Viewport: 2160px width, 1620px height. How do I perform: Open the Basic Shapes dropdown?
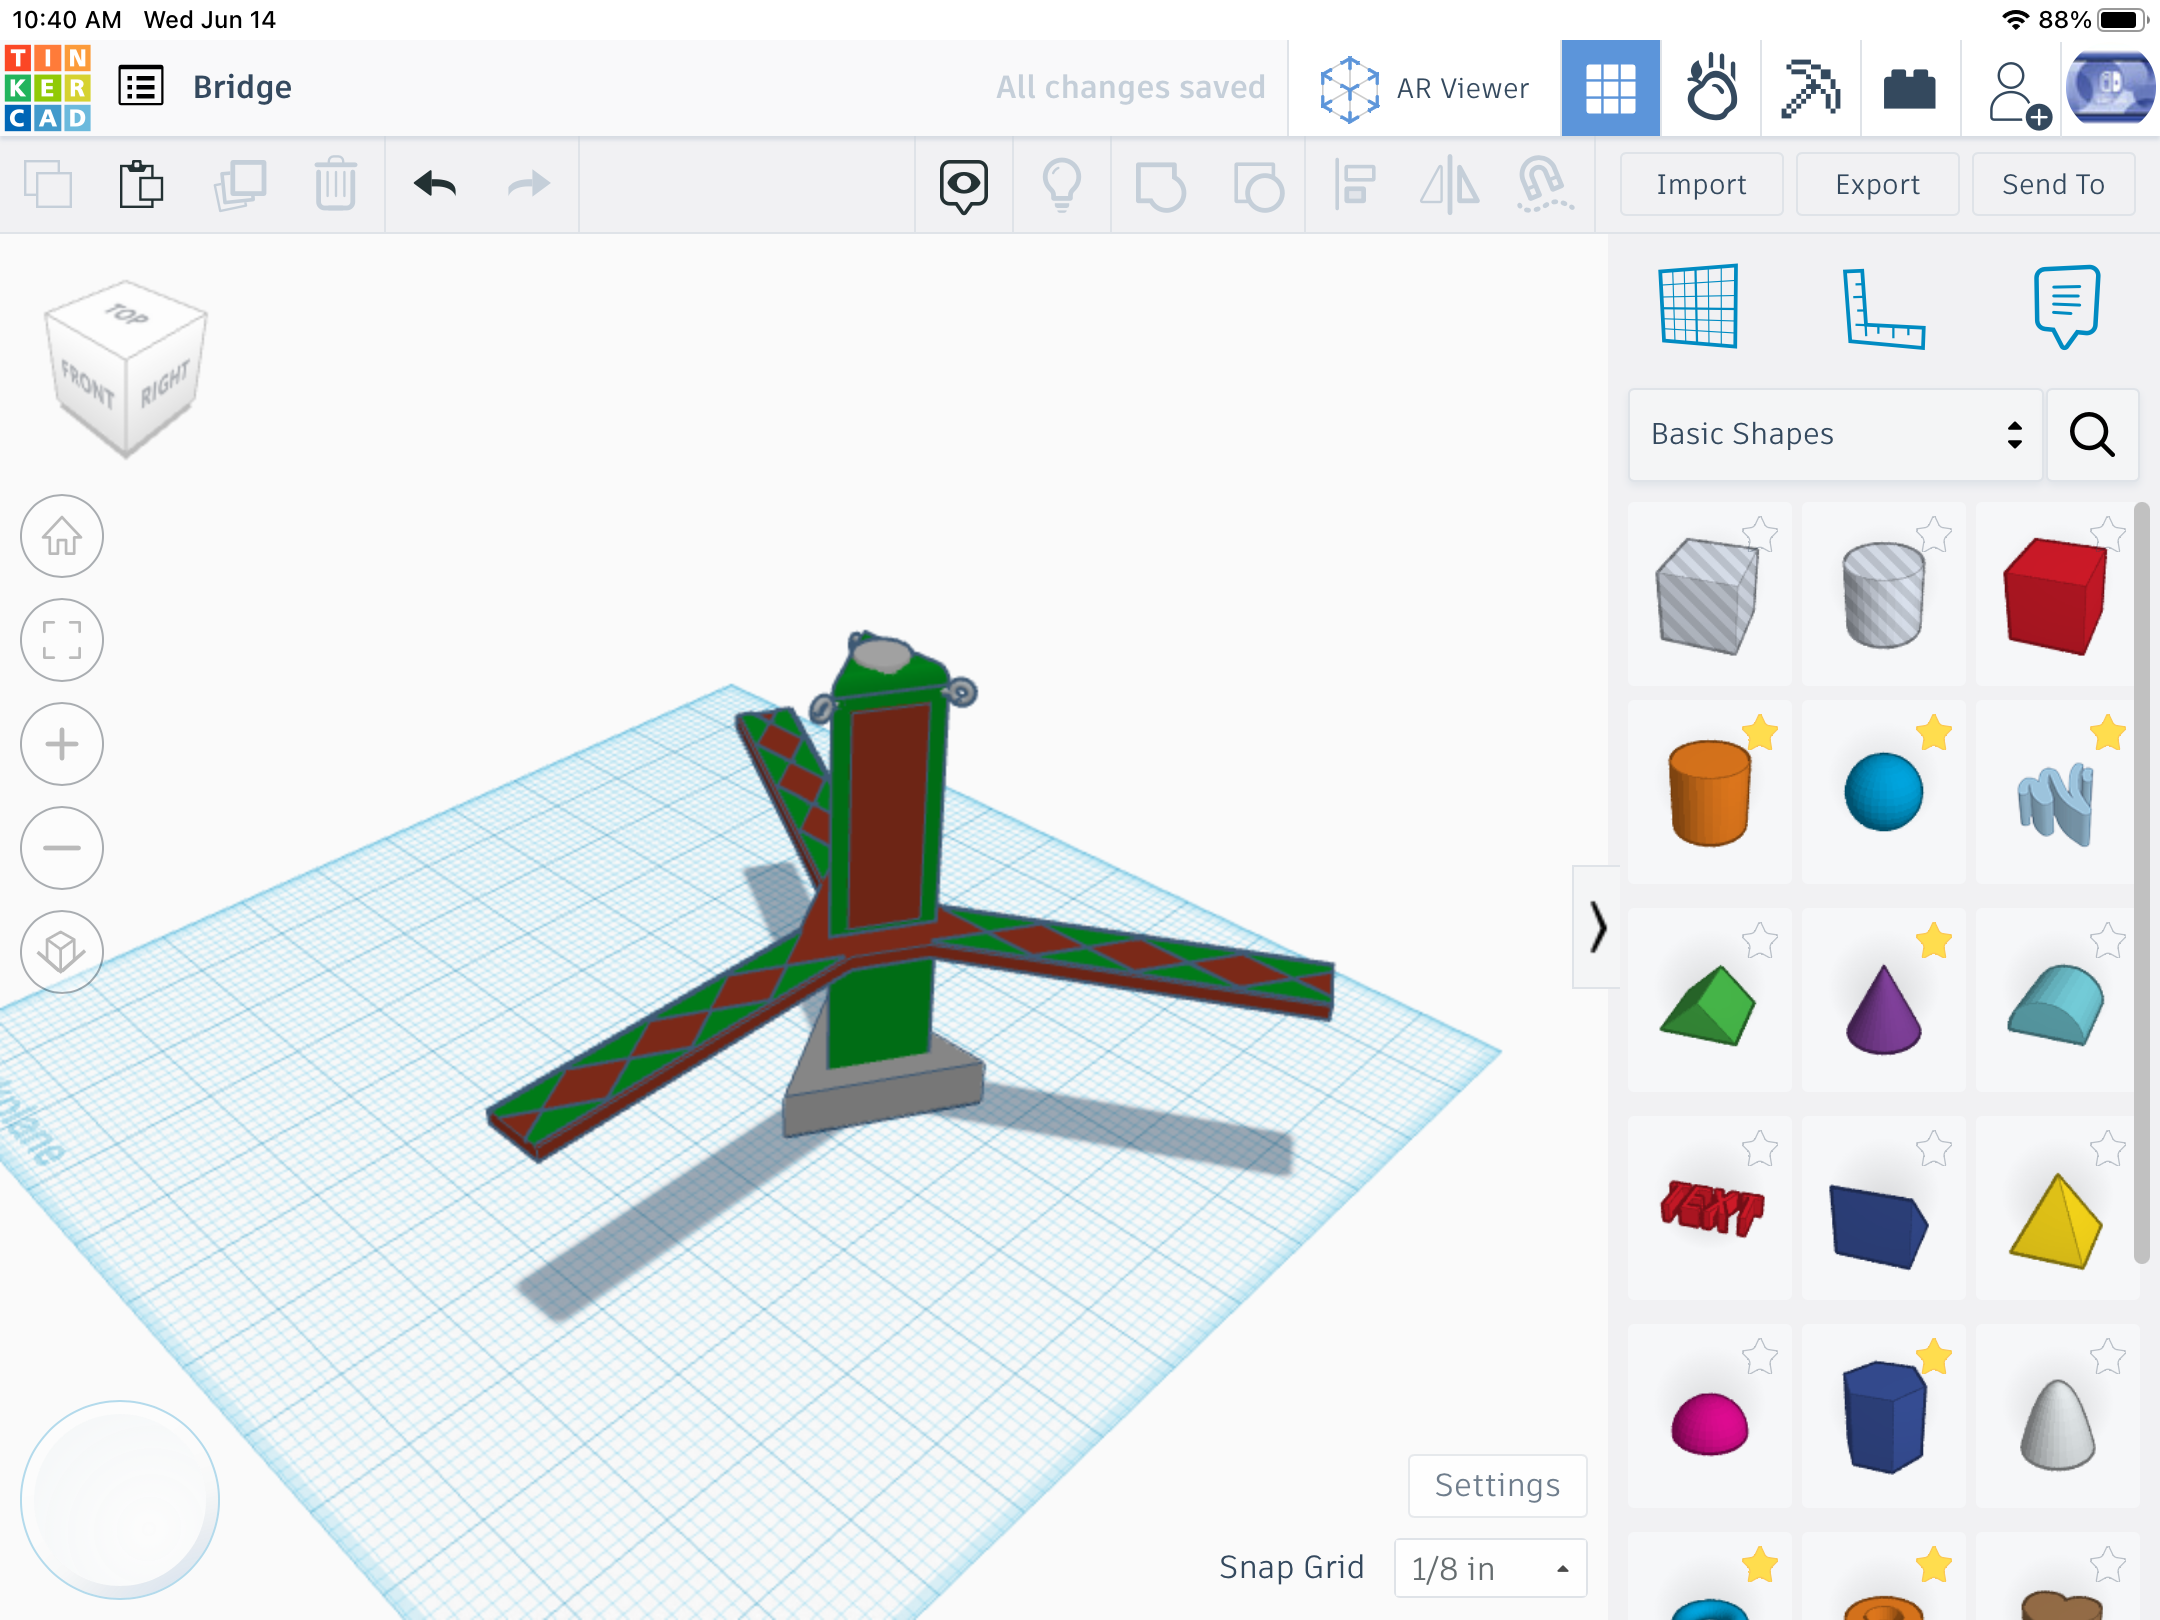(x=1834, y=434)
